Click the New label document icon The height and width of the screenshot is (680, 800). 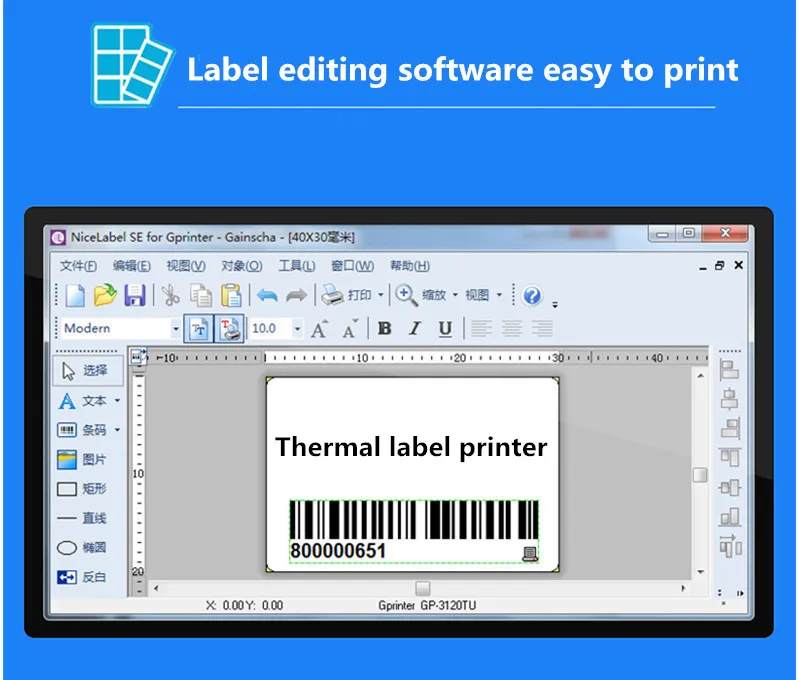click(x=76, y=296)
